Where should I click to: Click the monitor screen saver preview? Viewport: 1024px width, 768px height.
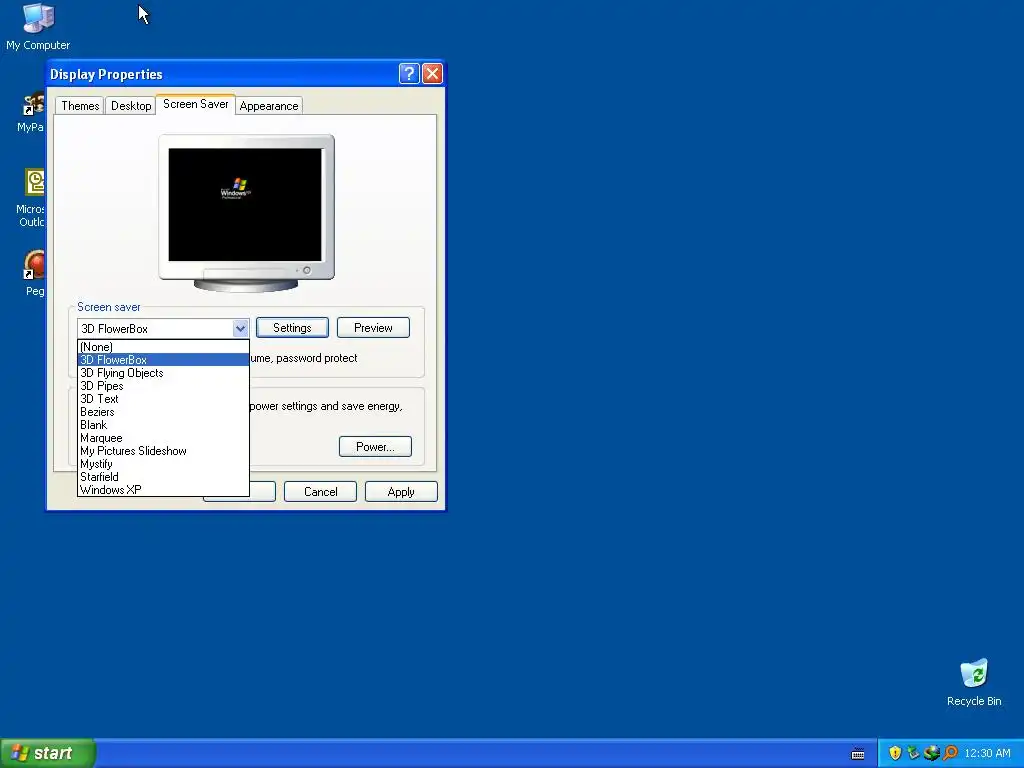click(245, 204)
